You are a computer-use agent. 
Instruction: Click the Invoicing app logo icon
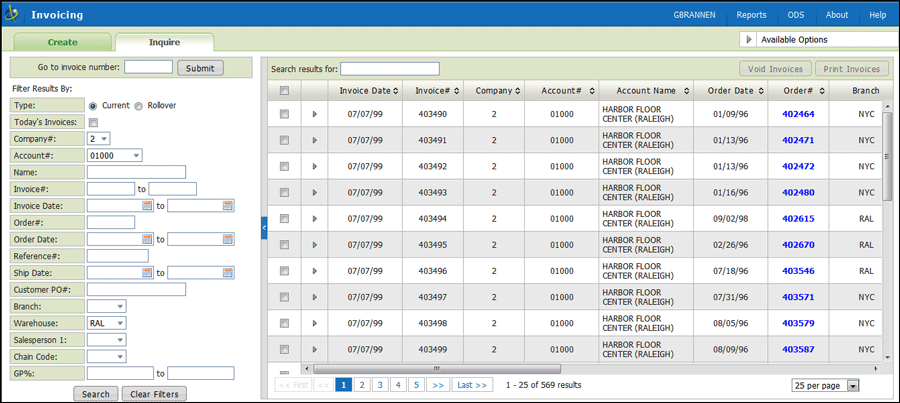point(13,15)
